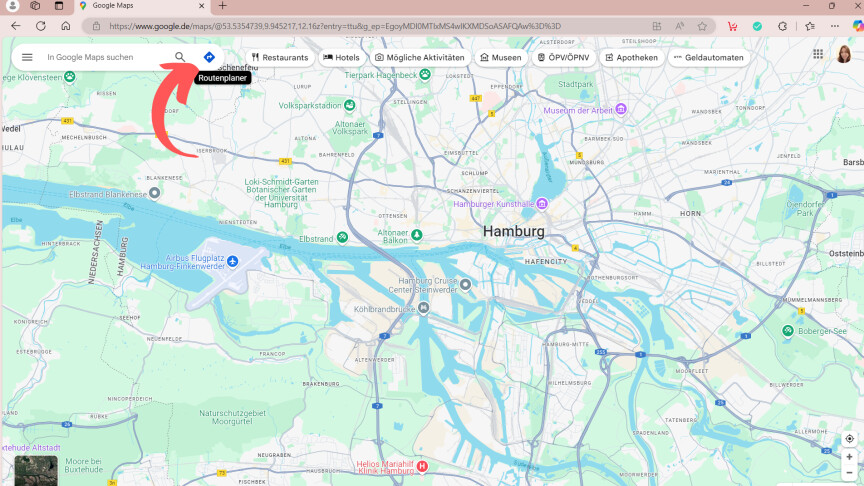Reload the page
The height and width of the screenshot is (486, 864).
(41, 26)
